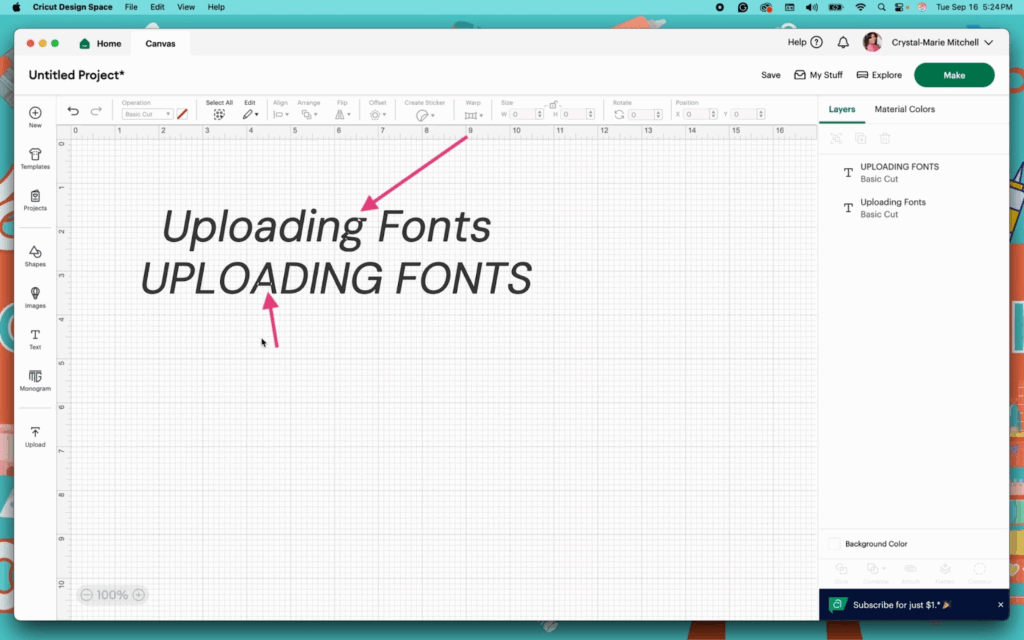Click the Select All icon

tap(219, 114)
